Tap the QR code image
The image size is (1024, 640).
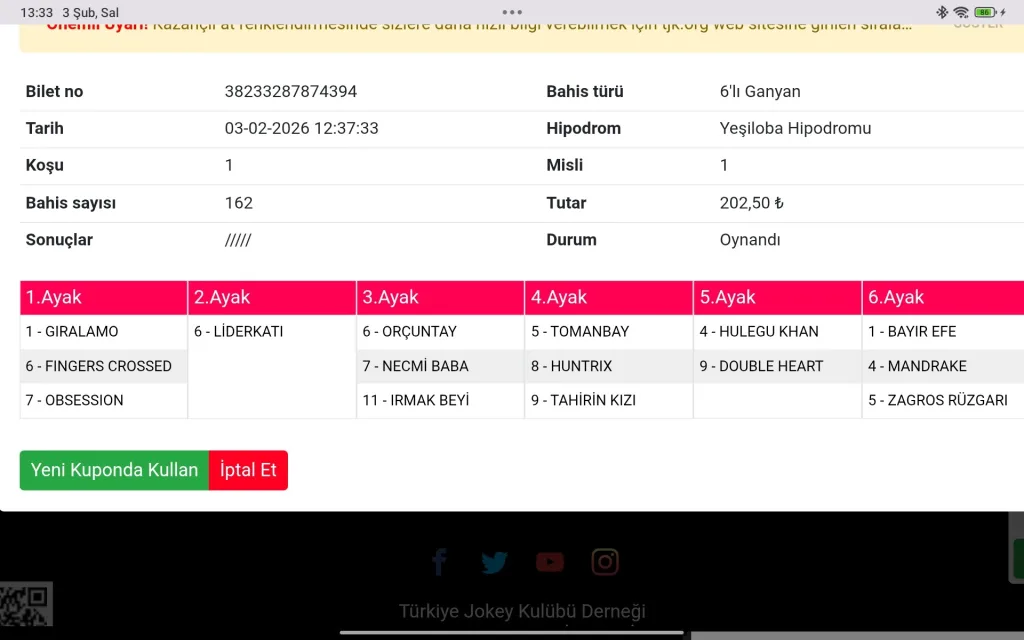[25, 606]
